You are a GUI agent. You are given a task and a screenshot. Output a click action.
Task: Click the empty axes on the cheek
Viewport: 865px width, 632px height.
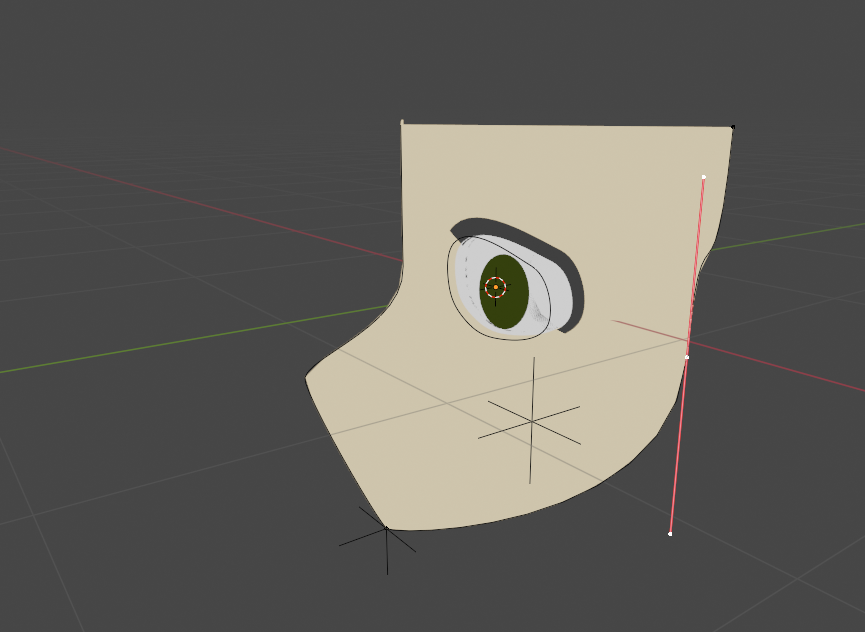(x=532, y=422)
